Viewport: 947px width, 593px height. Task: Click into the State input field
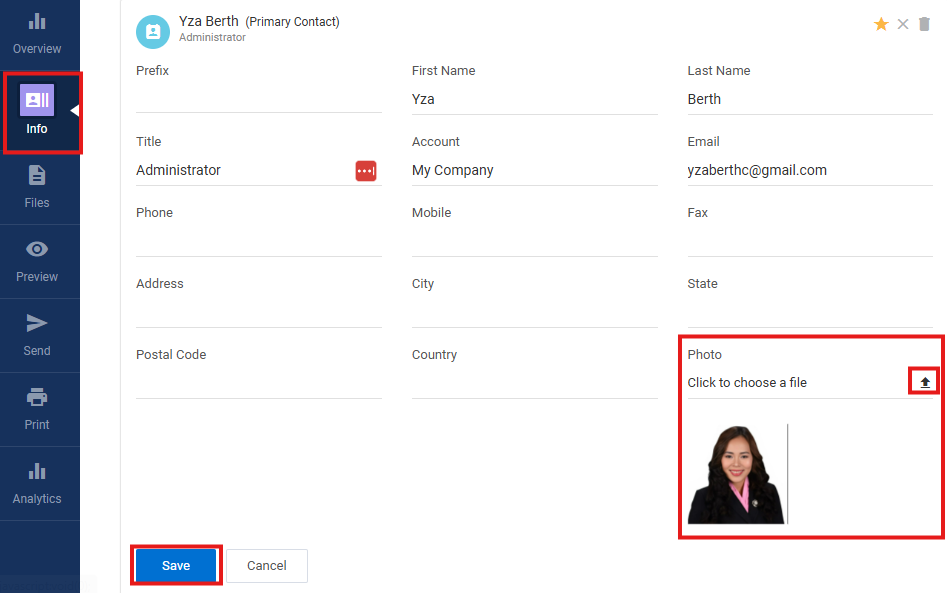810,313
